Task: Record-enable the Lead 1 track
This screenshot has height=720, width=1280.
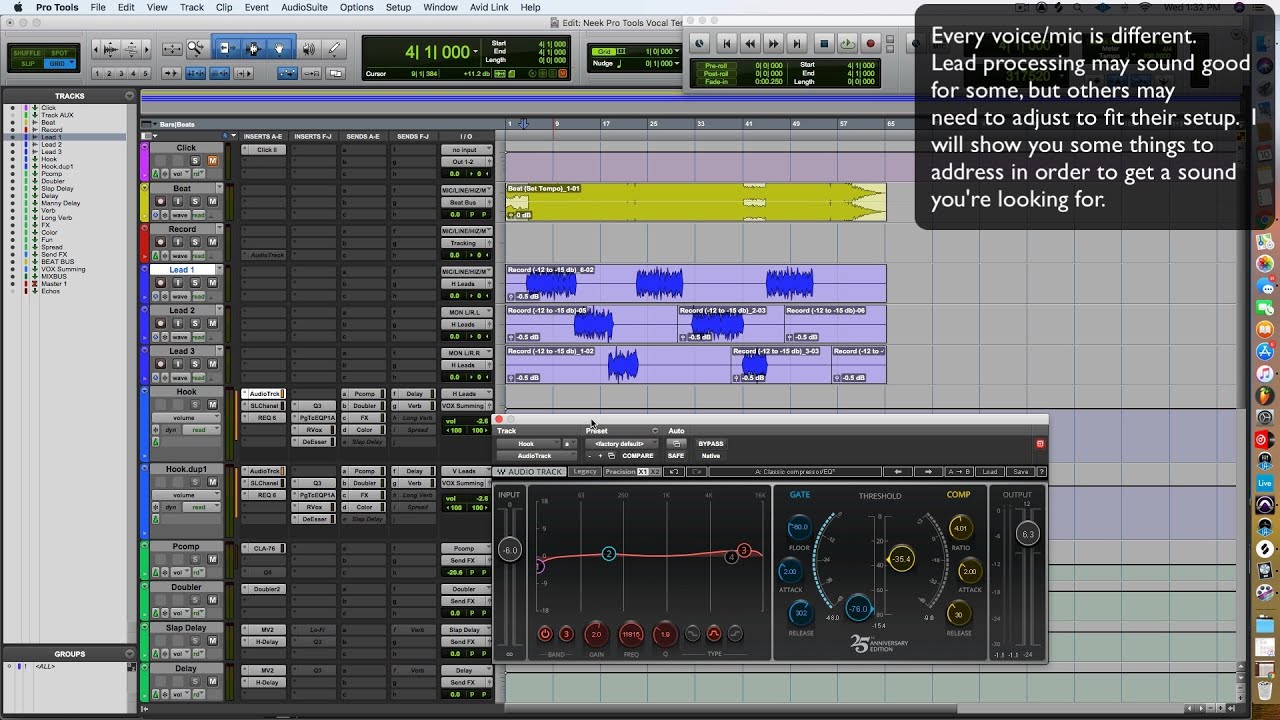Action: [161, 283]
